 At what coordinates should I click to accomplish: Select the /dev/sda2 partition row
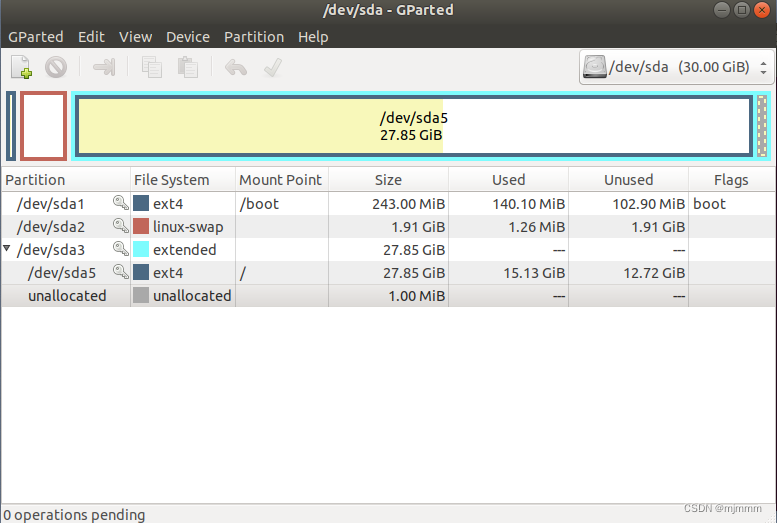pos(388,227)
